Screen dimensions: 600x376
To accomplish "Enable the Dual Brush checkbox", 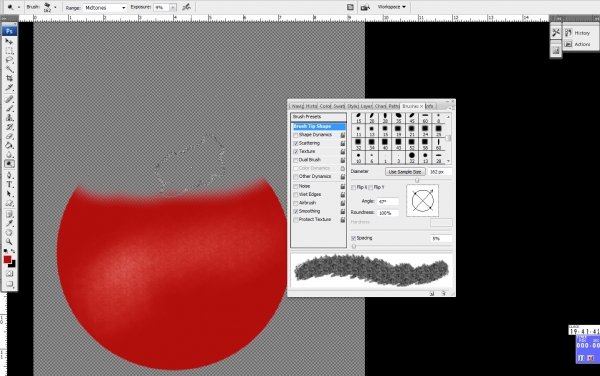I will pos(295,160).
